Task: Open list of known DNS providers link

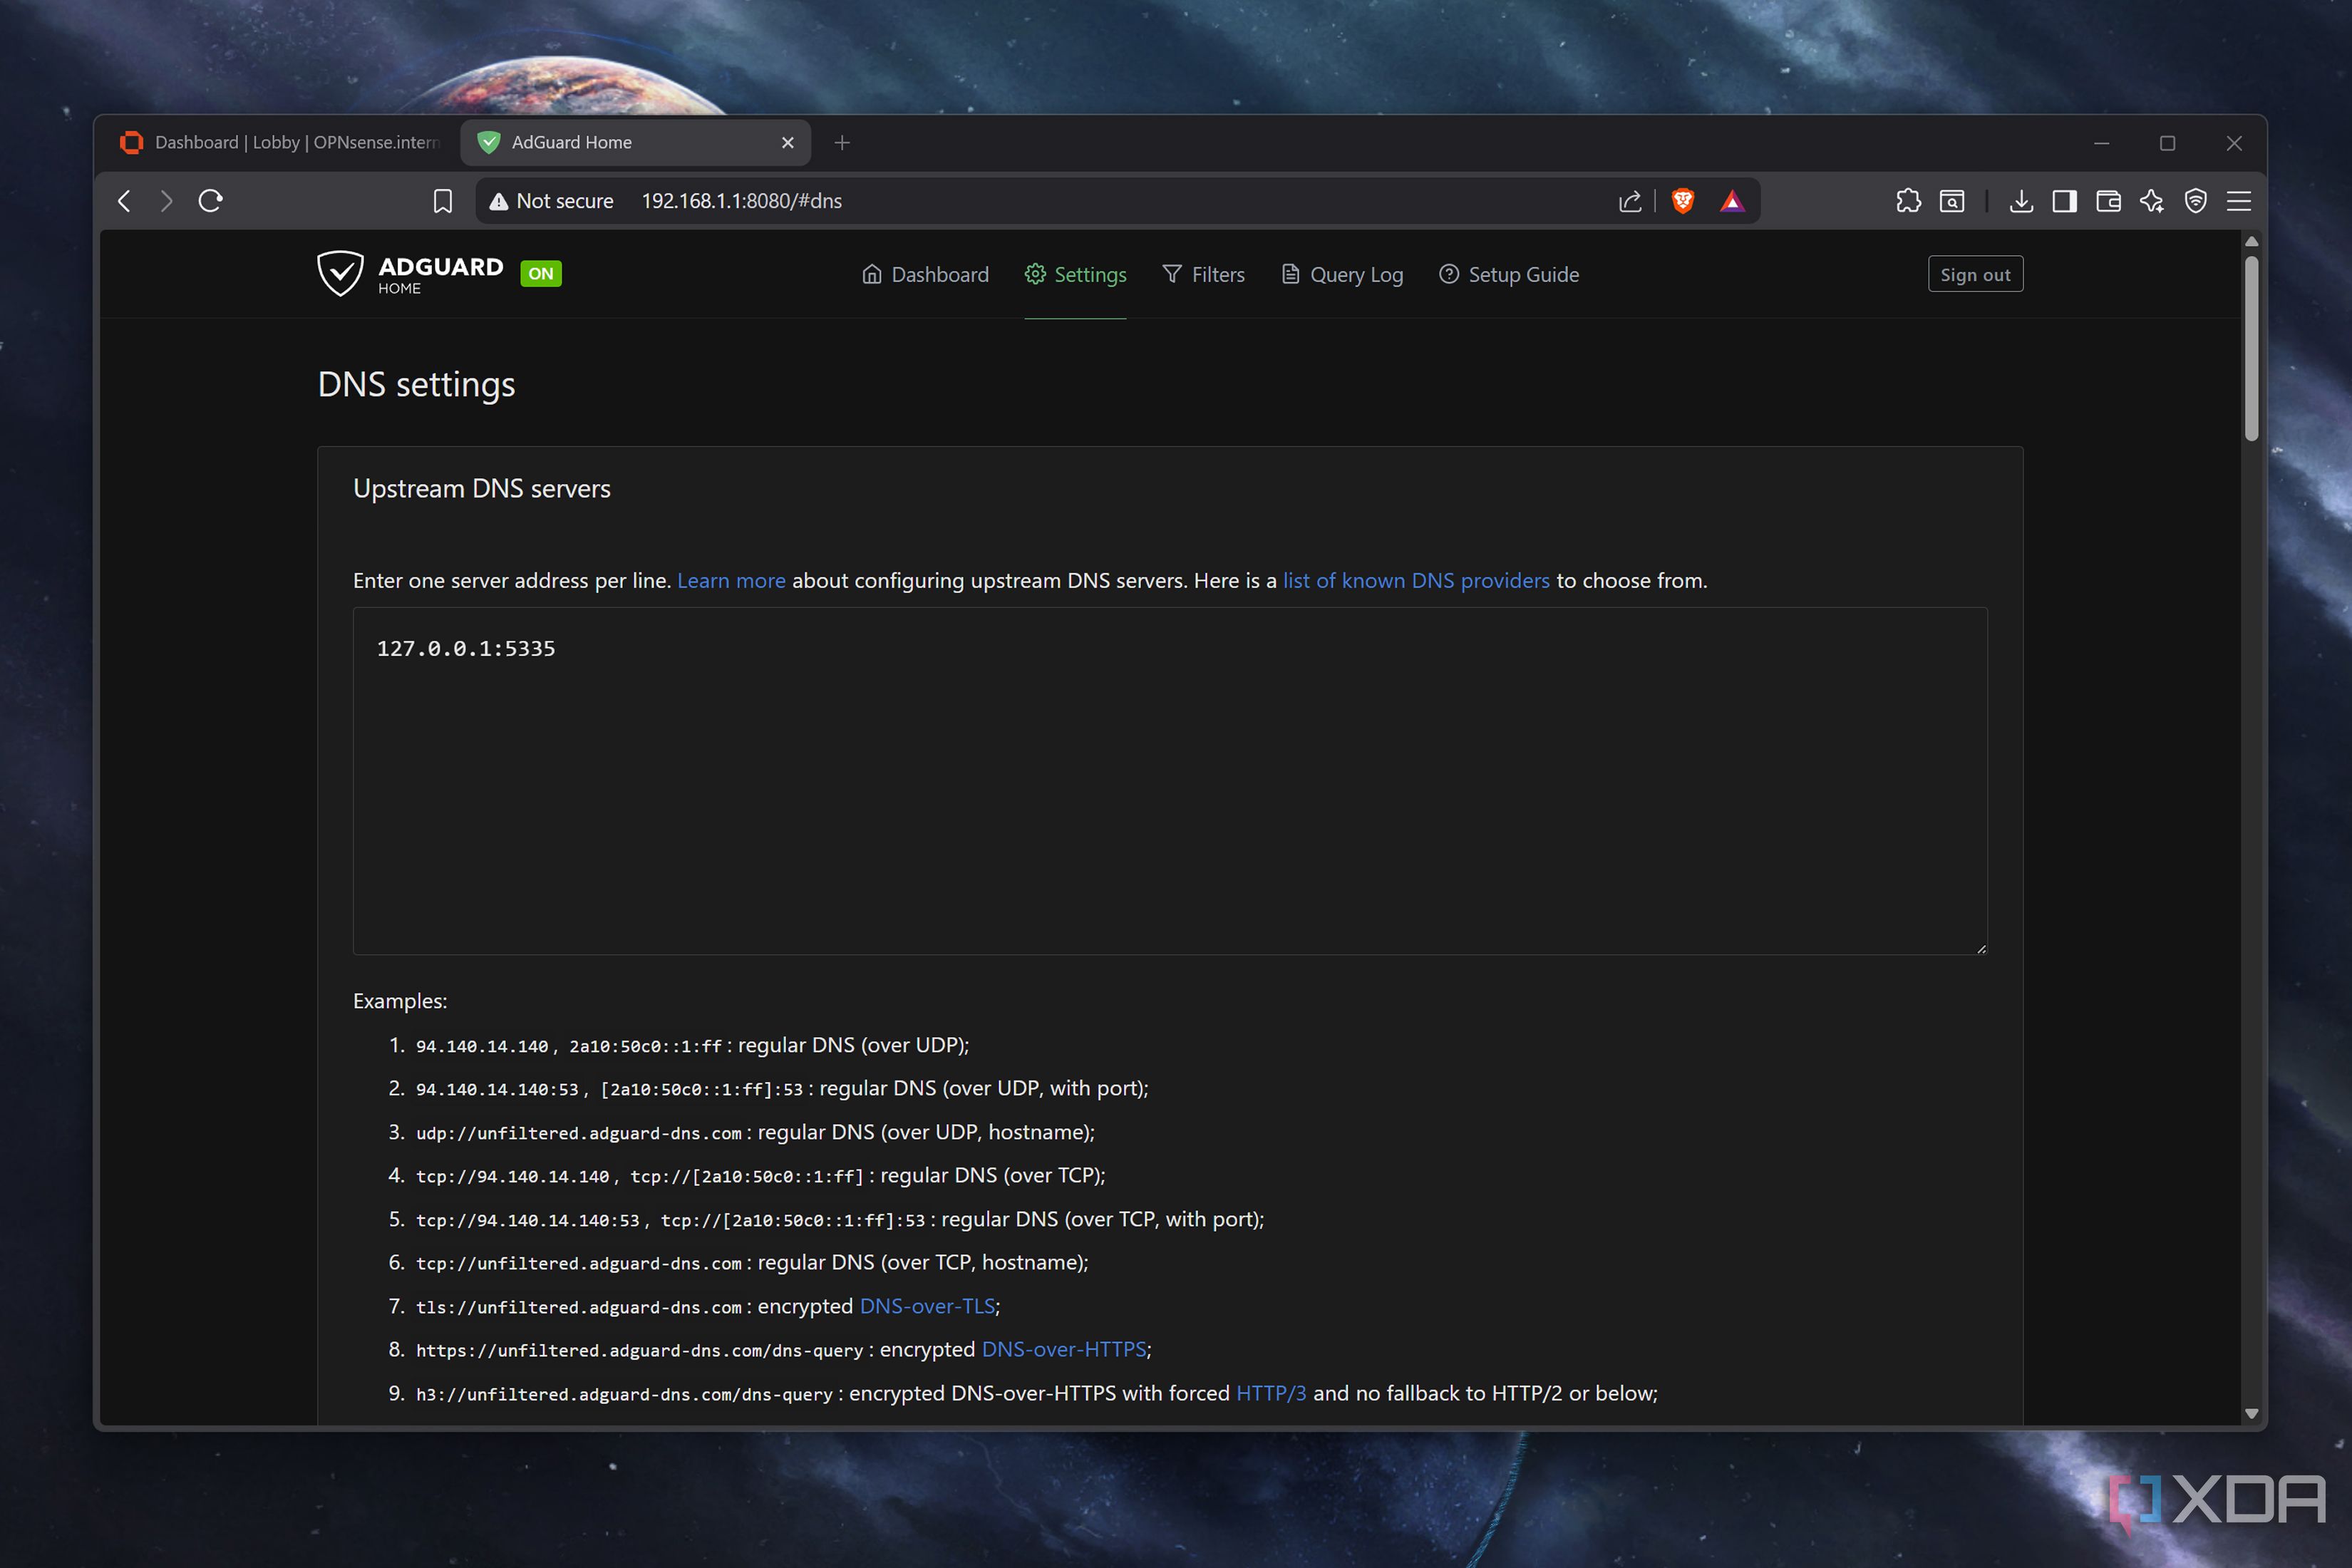Action: point(1416,580)
